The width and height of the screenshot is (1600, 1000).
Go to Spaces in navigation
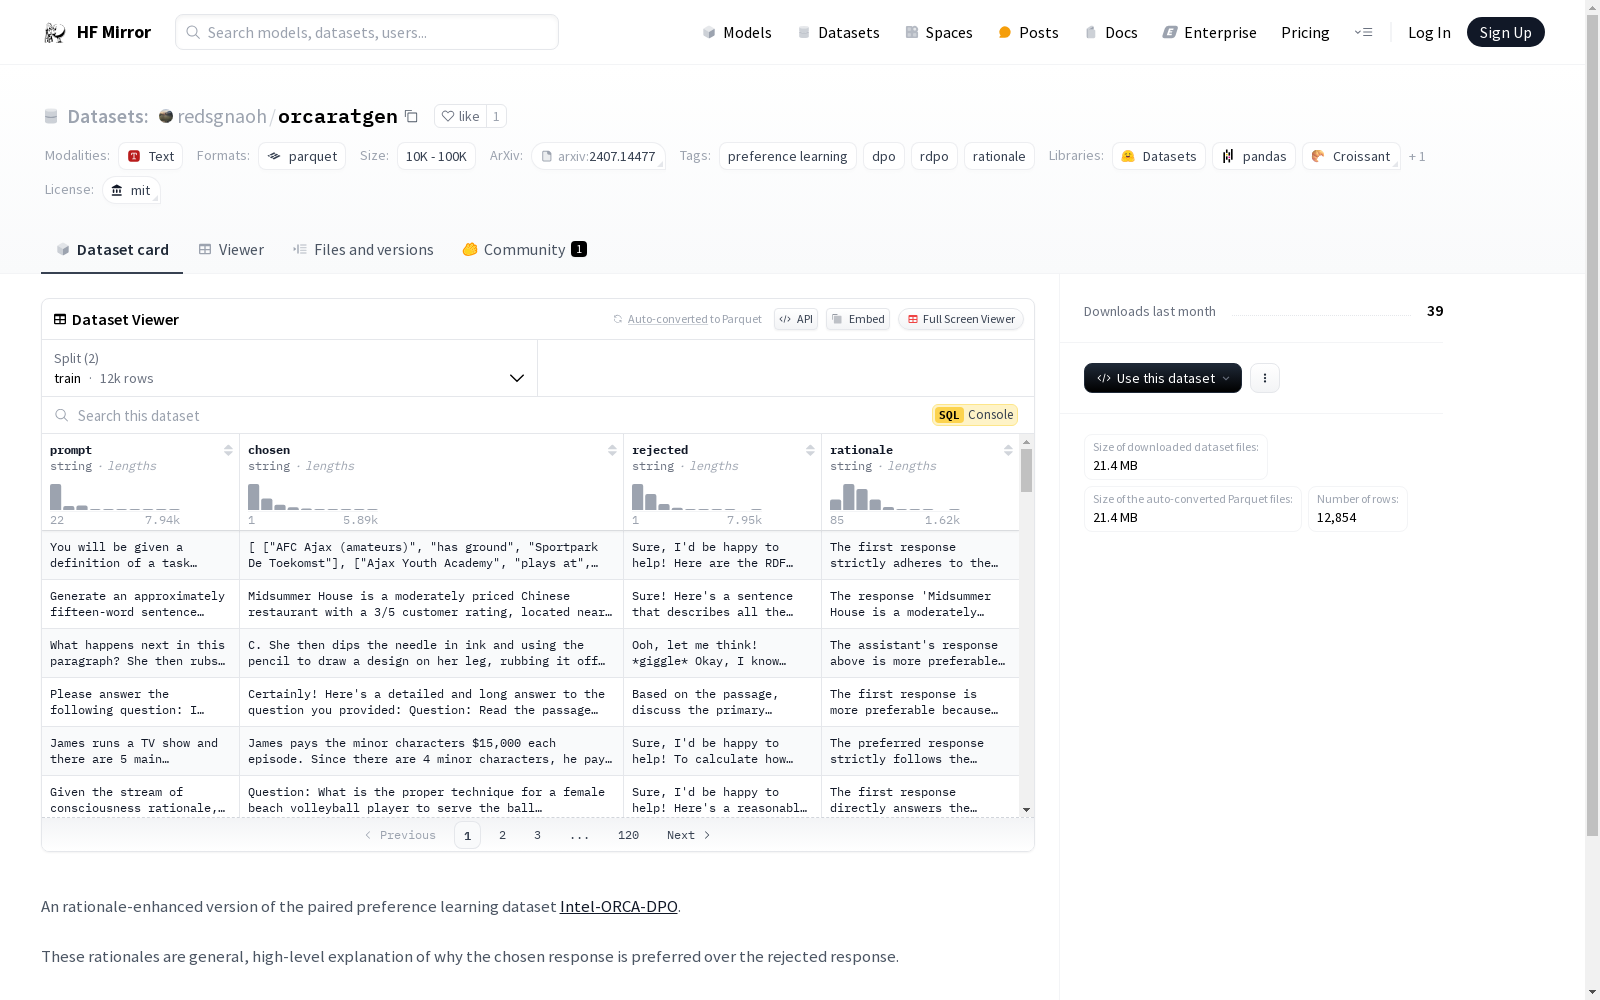coord(939,33)
